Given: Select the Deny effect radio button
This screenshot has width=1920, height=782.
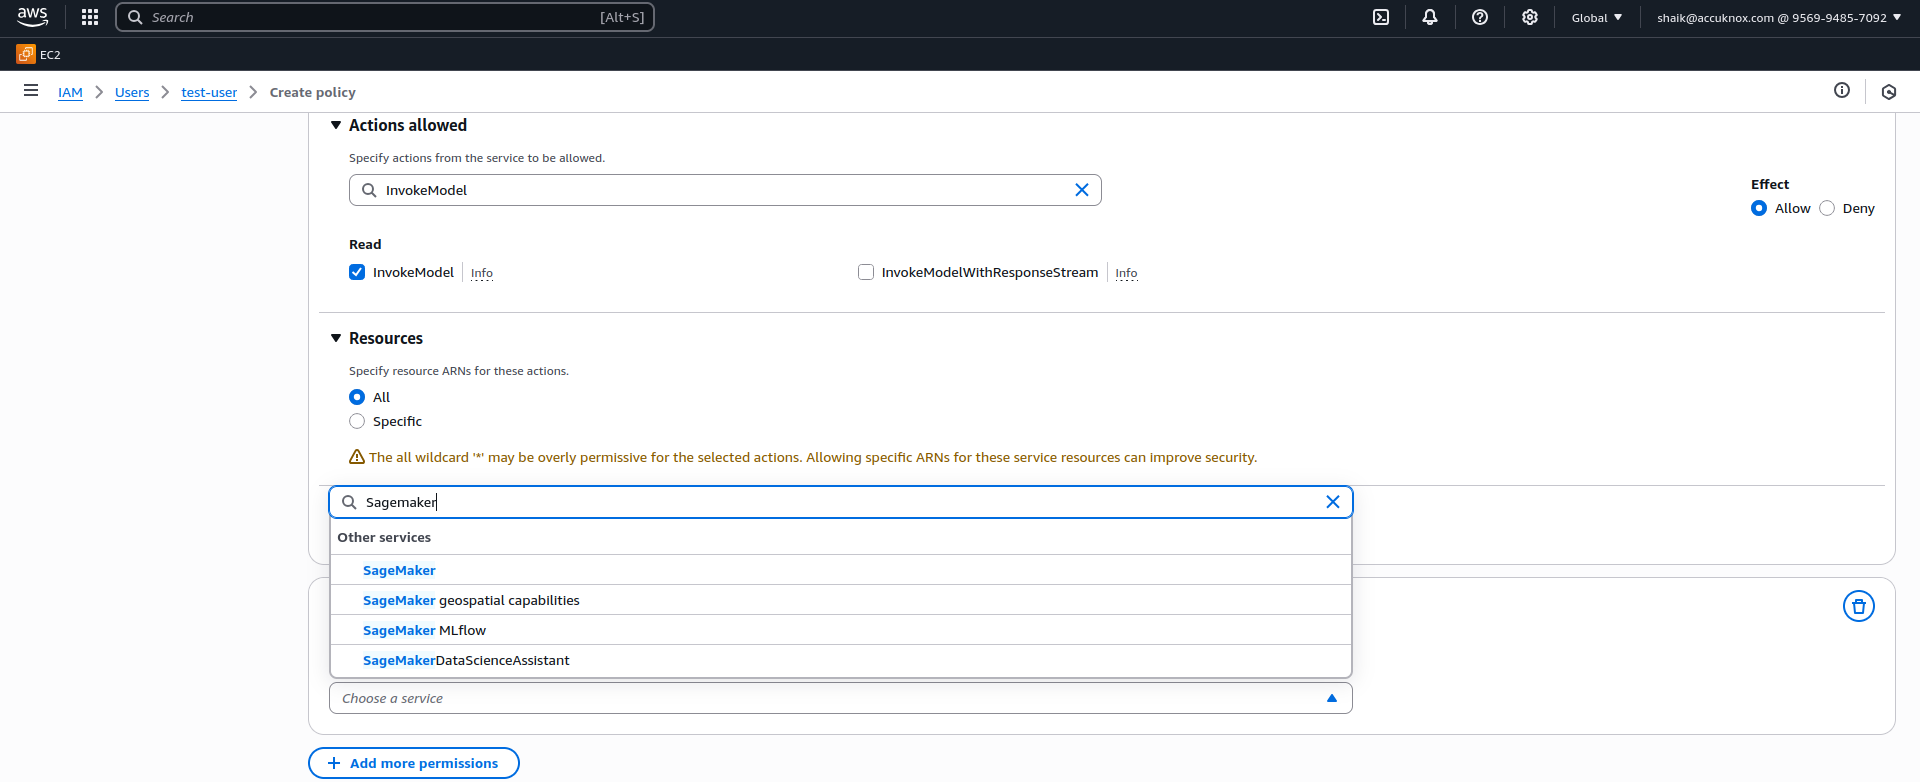Looking at the screenshot, I should (1827, 208).
